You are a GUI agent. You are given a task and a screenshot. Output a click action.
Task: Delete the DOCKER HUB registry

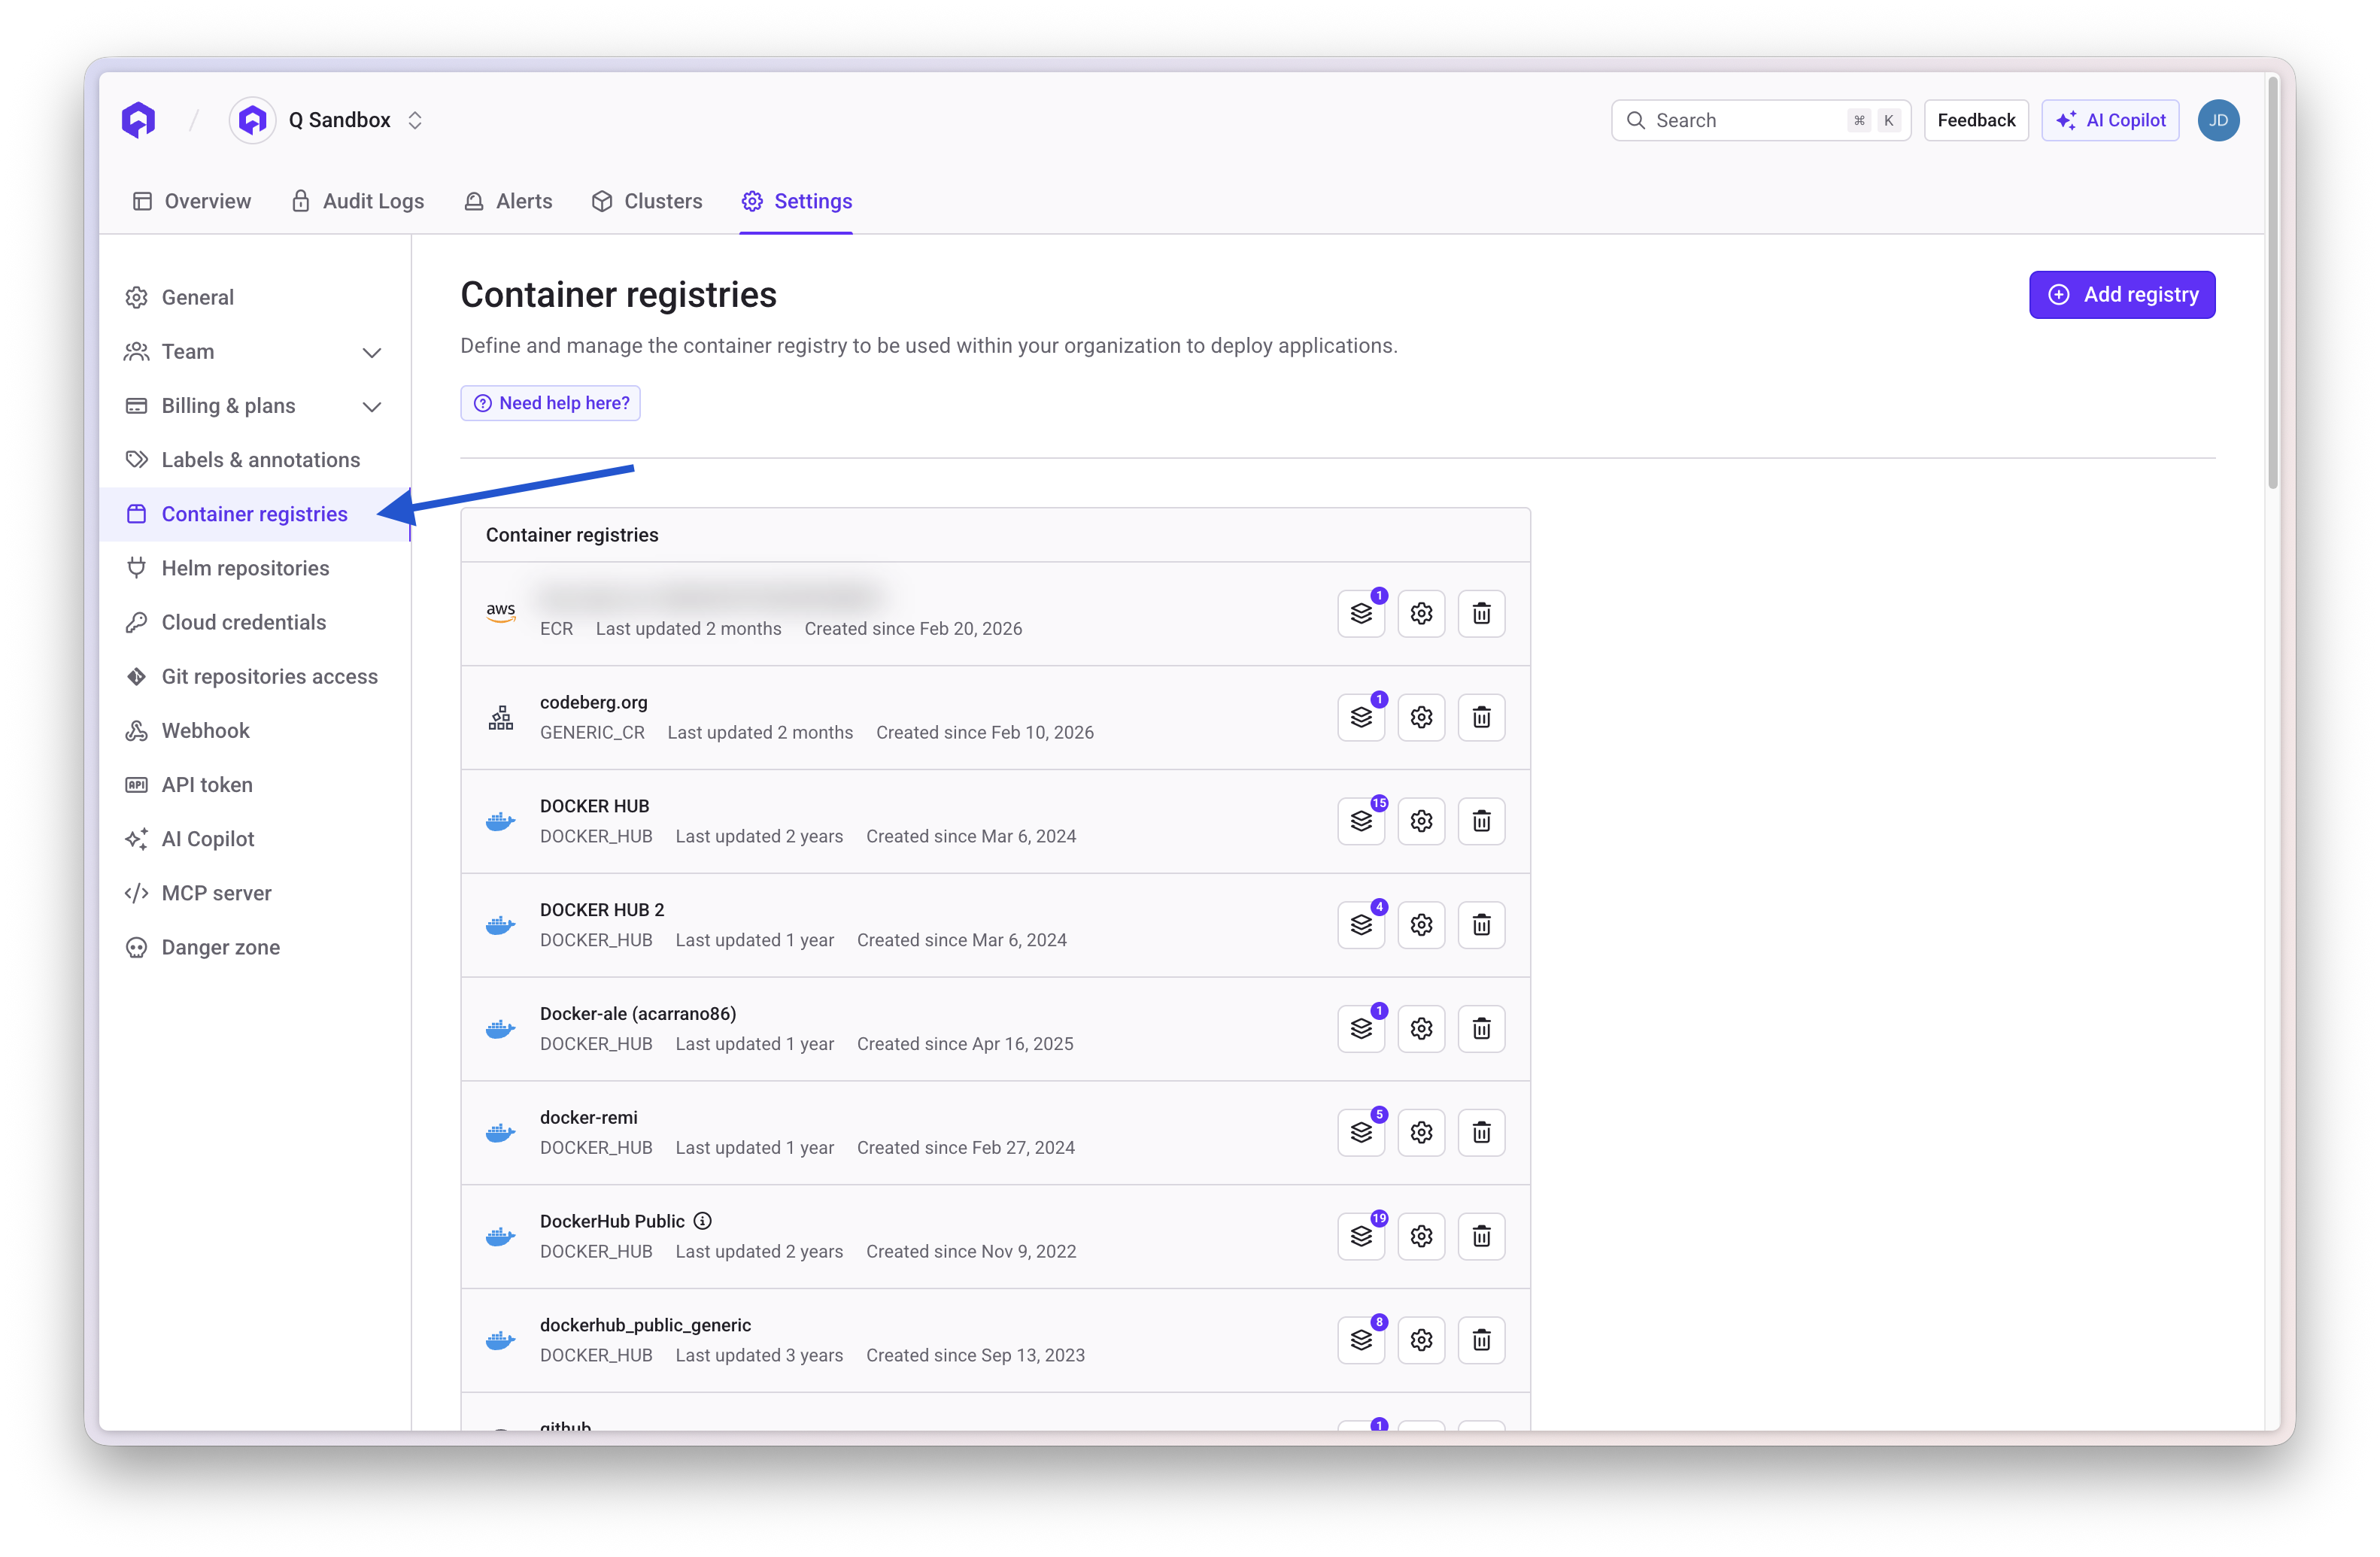click(1481, 821)
